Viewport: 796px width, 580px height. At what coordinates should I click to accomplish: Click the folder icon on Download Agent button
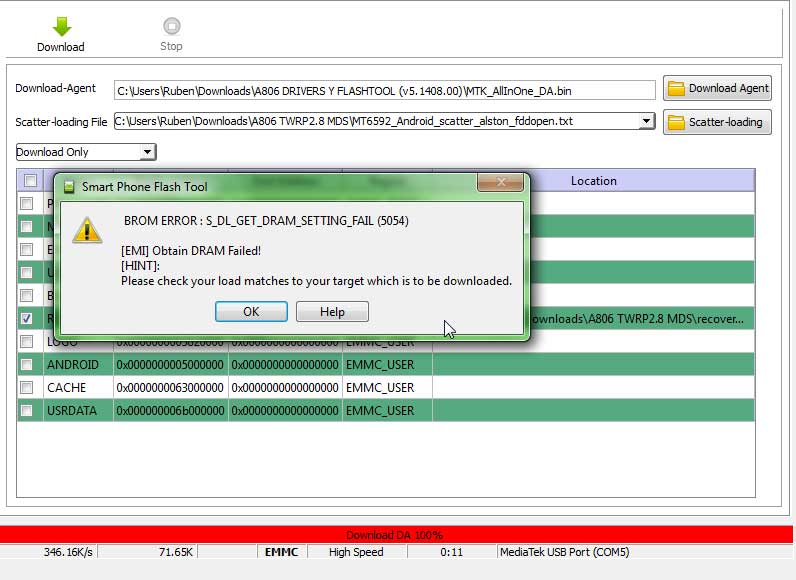[x=676, y=88]
